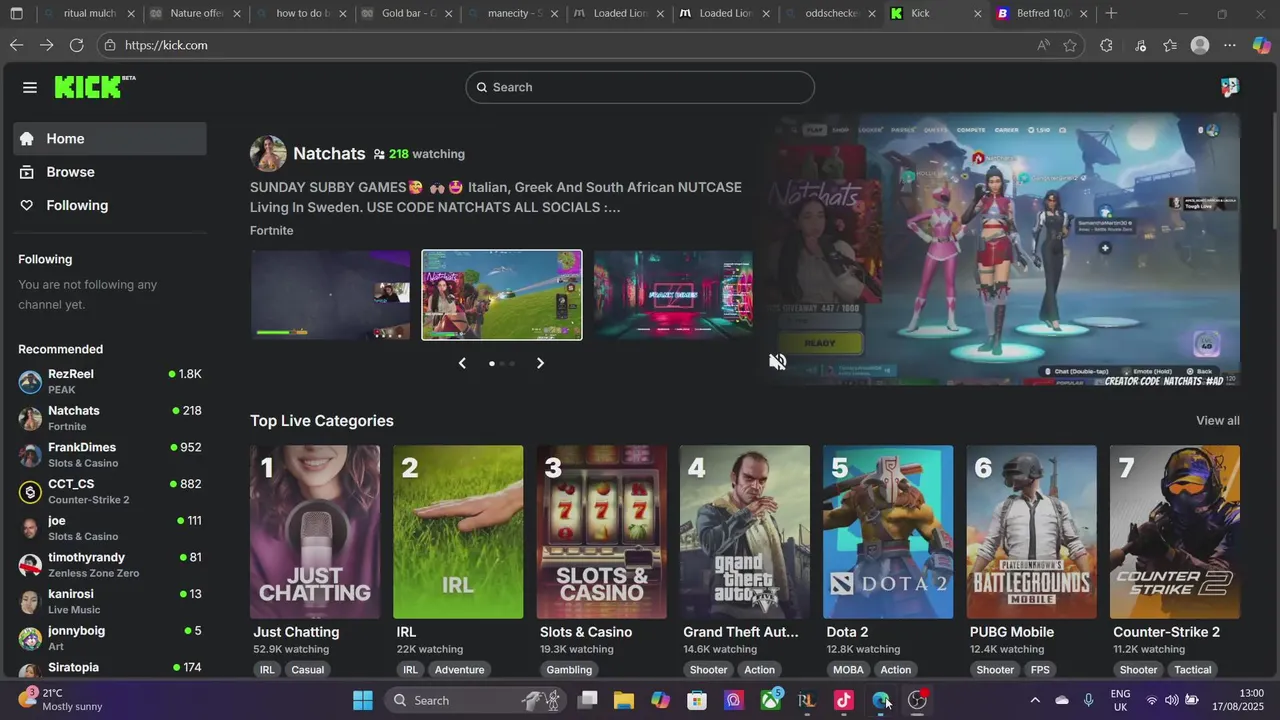Image resolution: width=1280 pixels, height=720 pixels.
Task: Open a new browser tab
Action: pyautogui.click(x=1111, y=14)
